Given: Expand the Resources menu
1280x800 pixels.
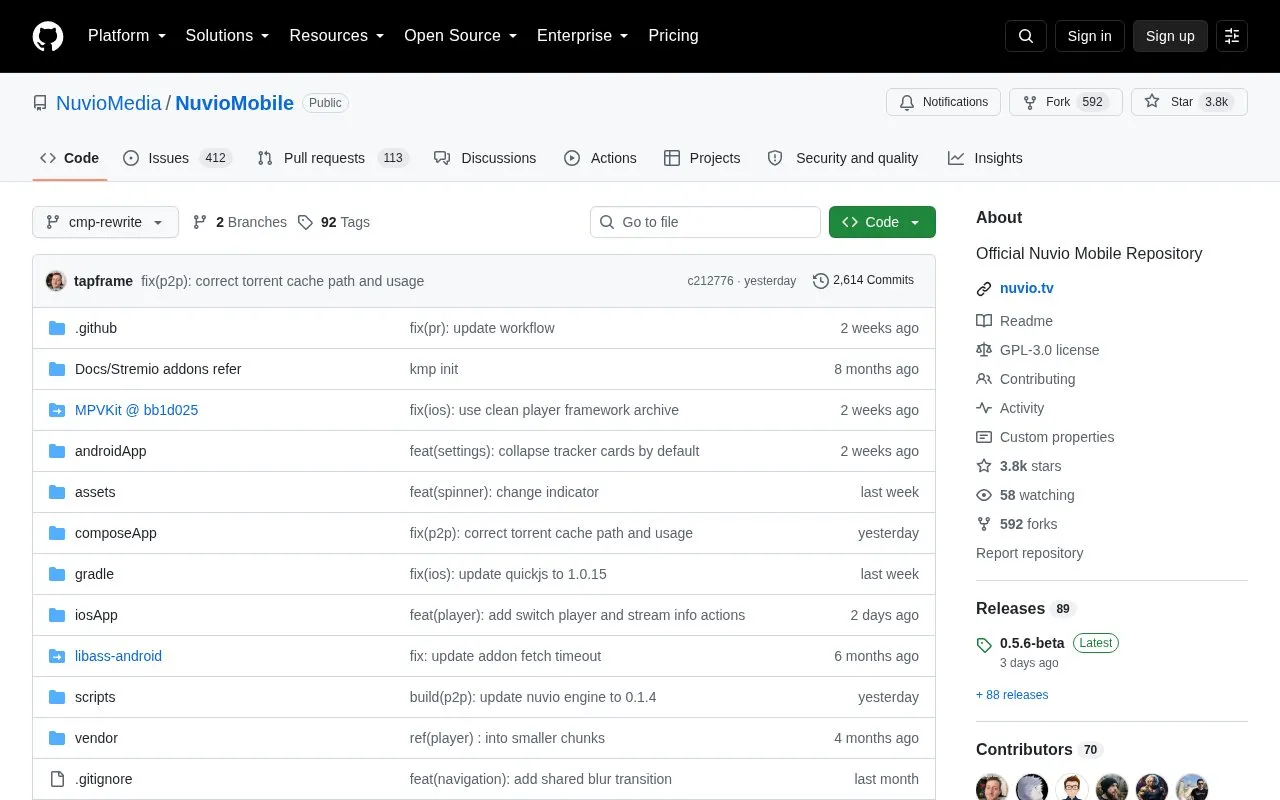Looking at the screenshot, I should (337, 36).
